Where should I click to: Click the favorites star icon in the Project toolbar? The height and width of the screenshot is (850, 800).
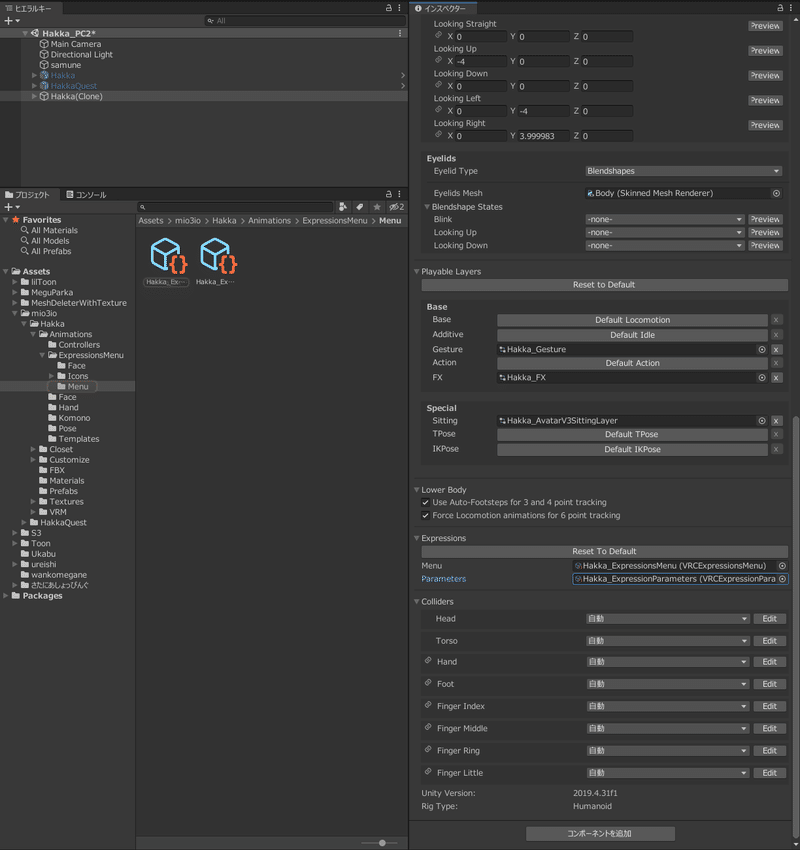377,207
